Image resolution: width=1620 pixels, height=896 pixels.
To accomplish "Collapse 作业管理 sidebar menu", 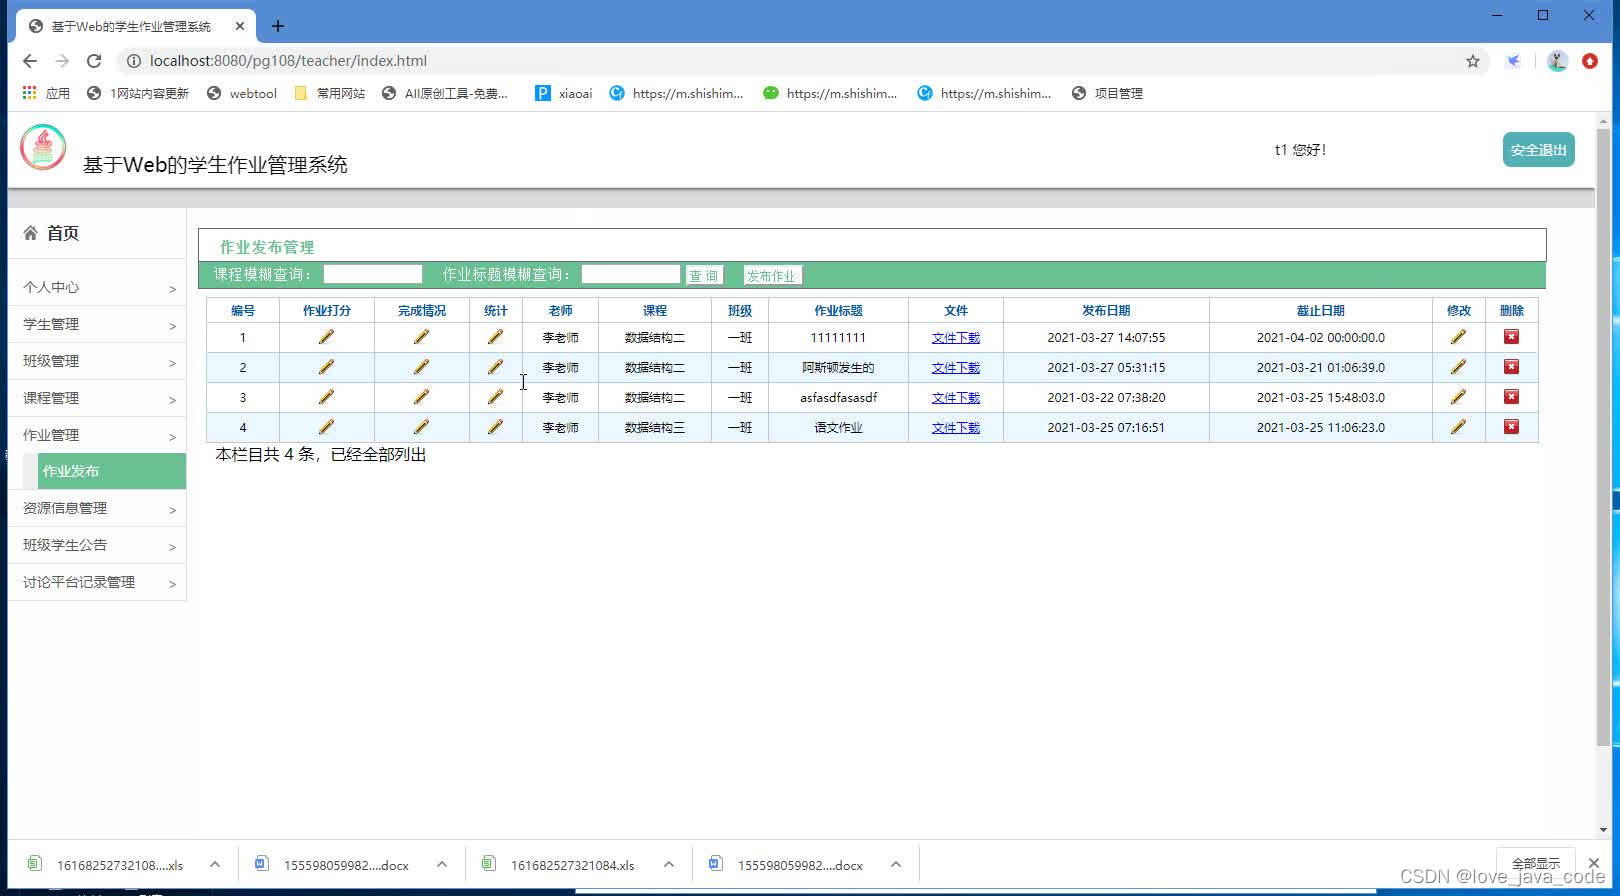I will [97, 435].
